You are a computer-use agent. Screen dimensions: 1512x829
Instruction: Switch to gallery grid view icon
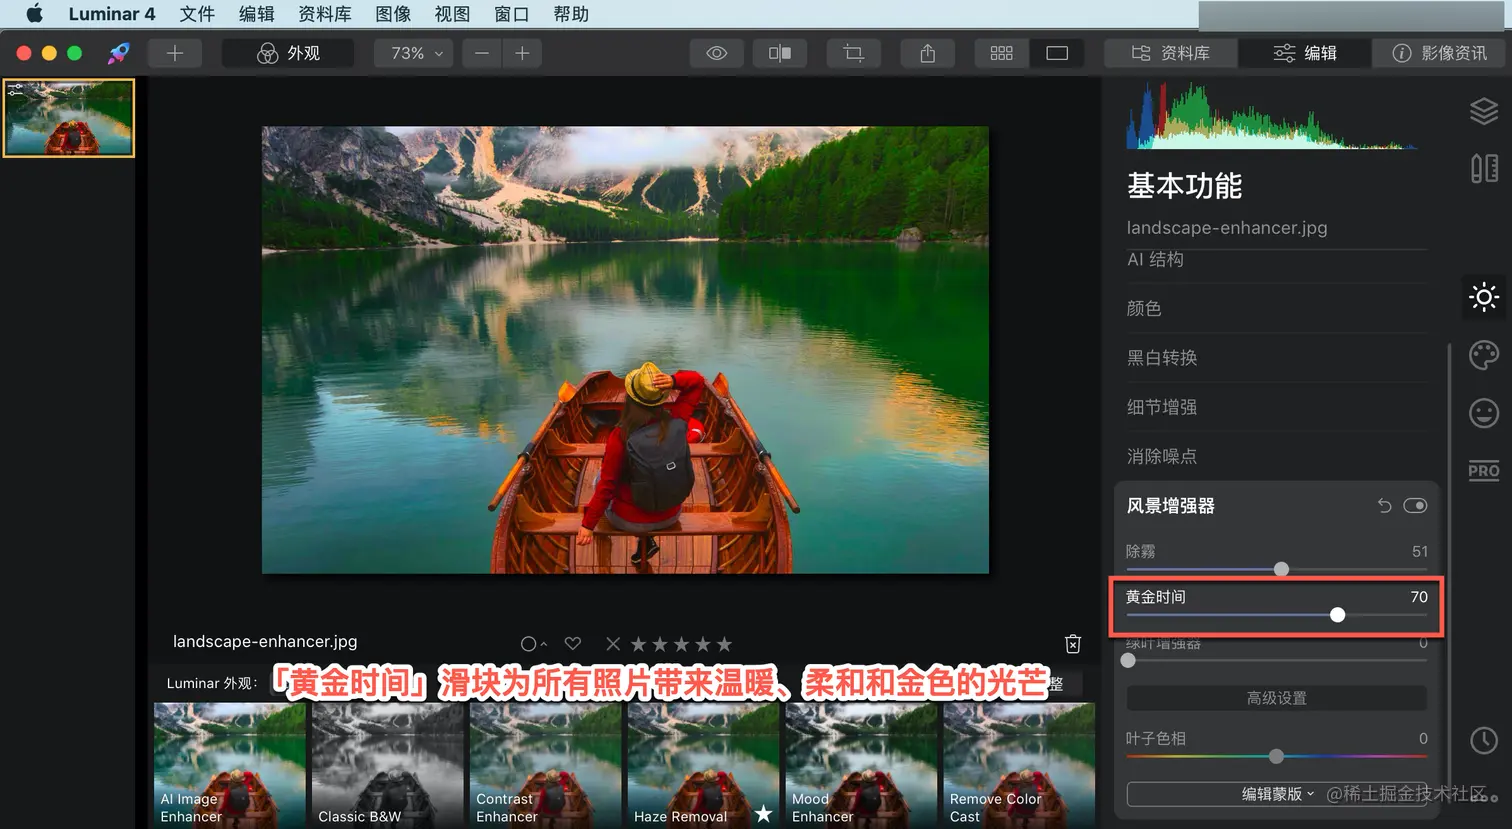1001,53
